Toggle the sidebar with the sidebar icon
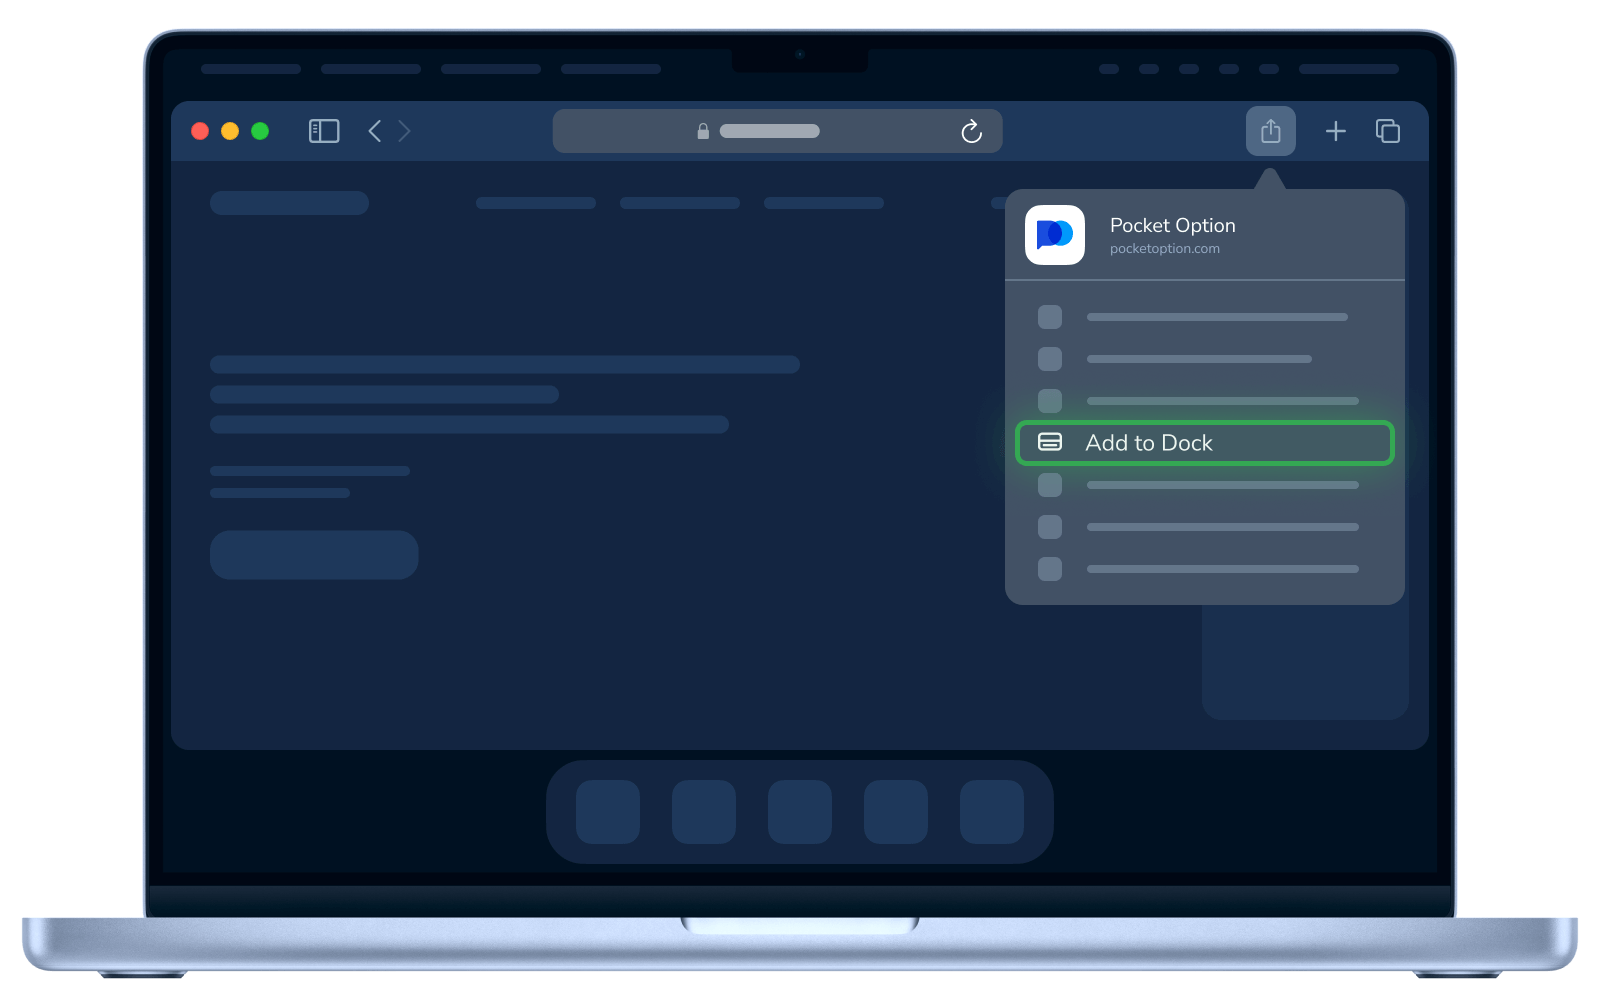The image size is (1600, 1000). tap(323, 131)
